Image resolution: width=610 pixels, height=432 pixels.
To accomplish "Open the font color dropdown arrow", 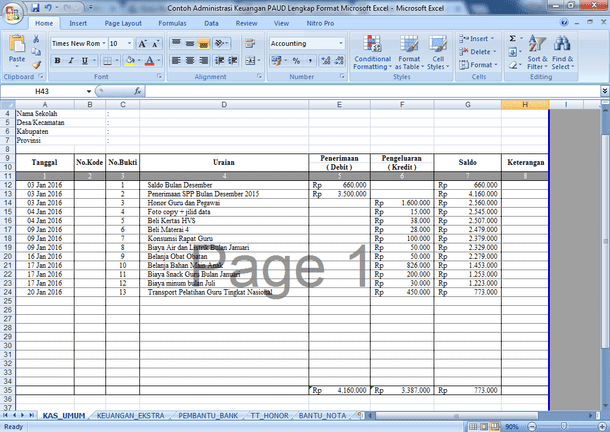I will pyautogui.click(x=159, y=61).
